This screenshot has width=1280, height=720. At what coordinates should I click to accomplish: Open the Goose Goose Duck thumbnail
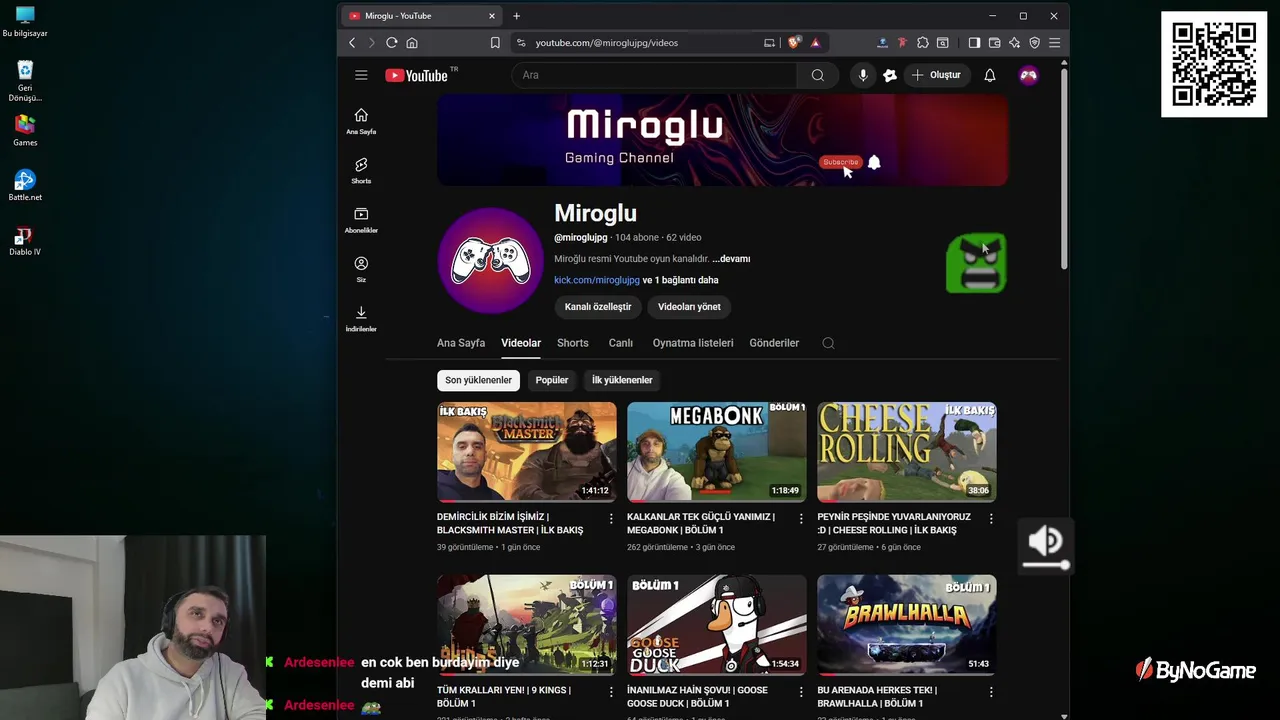717,625
